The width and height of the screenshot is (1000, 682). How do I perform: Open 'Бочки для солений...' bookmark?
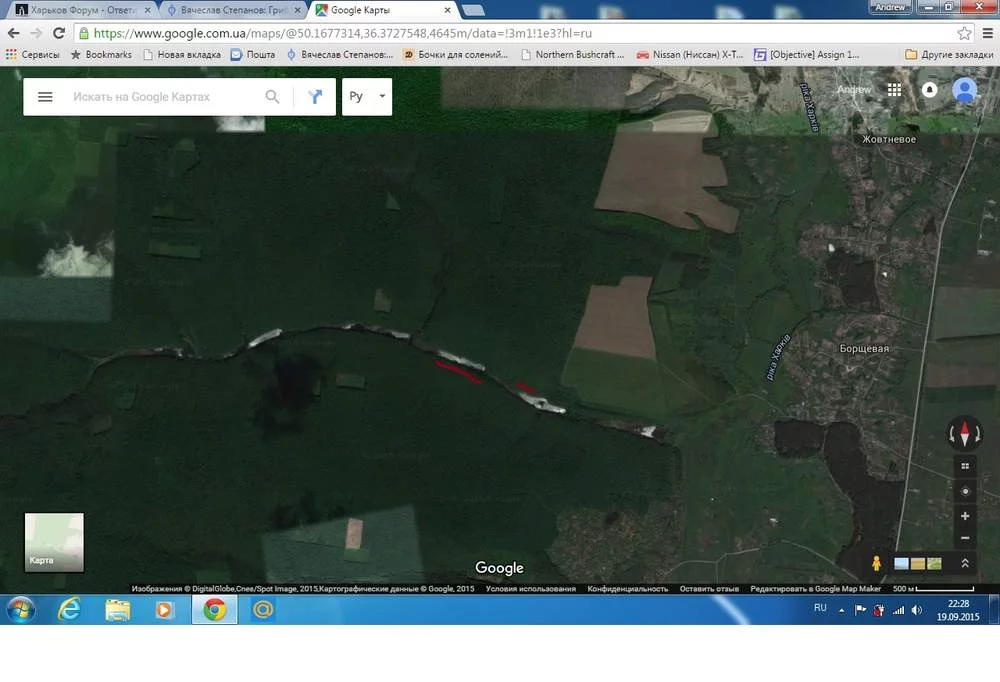click(455, 55)
